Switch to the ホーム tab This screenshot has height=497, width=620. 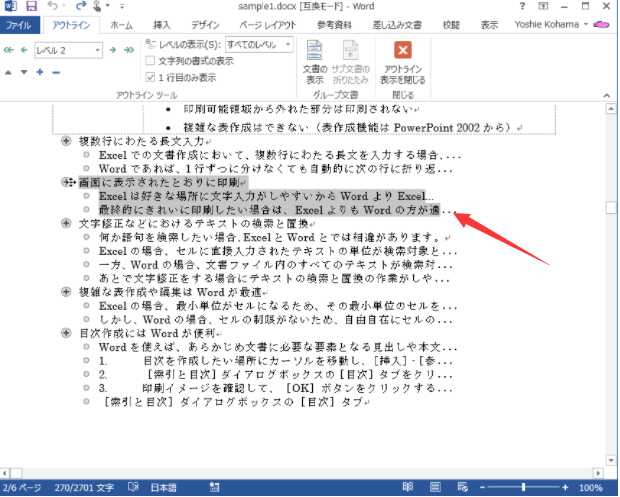(121, 25)
